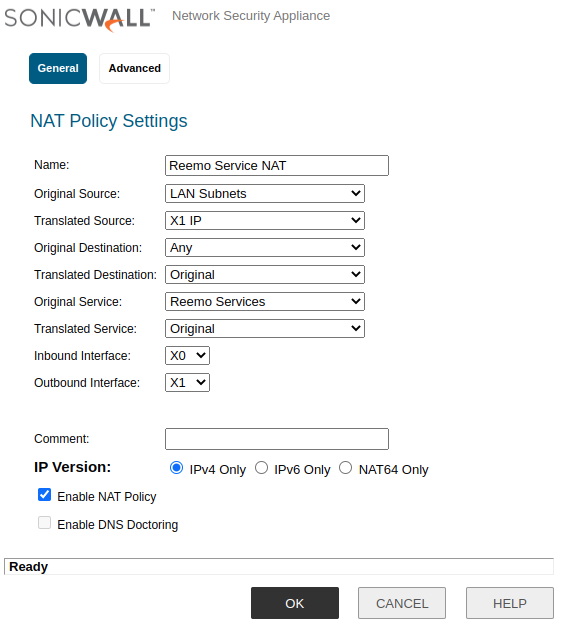563x633 pixels.
Task: Select the IPv4 Only radio button
Action: click(176, 468)
